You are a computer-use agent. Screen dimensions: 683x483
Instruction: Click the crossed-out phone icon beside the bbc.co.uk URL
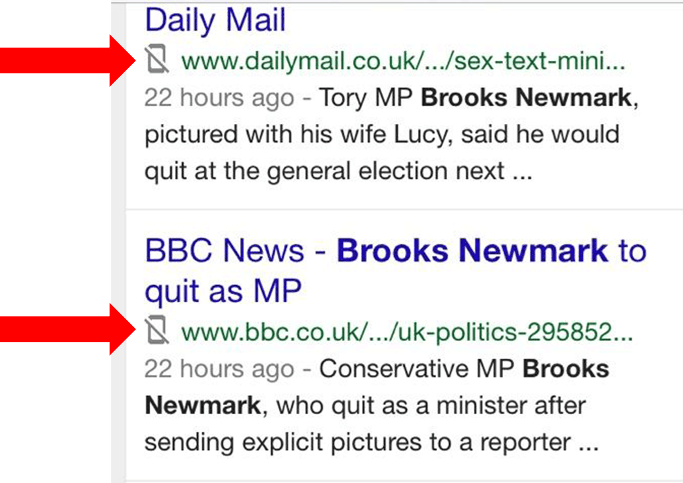tap(155, 330)
